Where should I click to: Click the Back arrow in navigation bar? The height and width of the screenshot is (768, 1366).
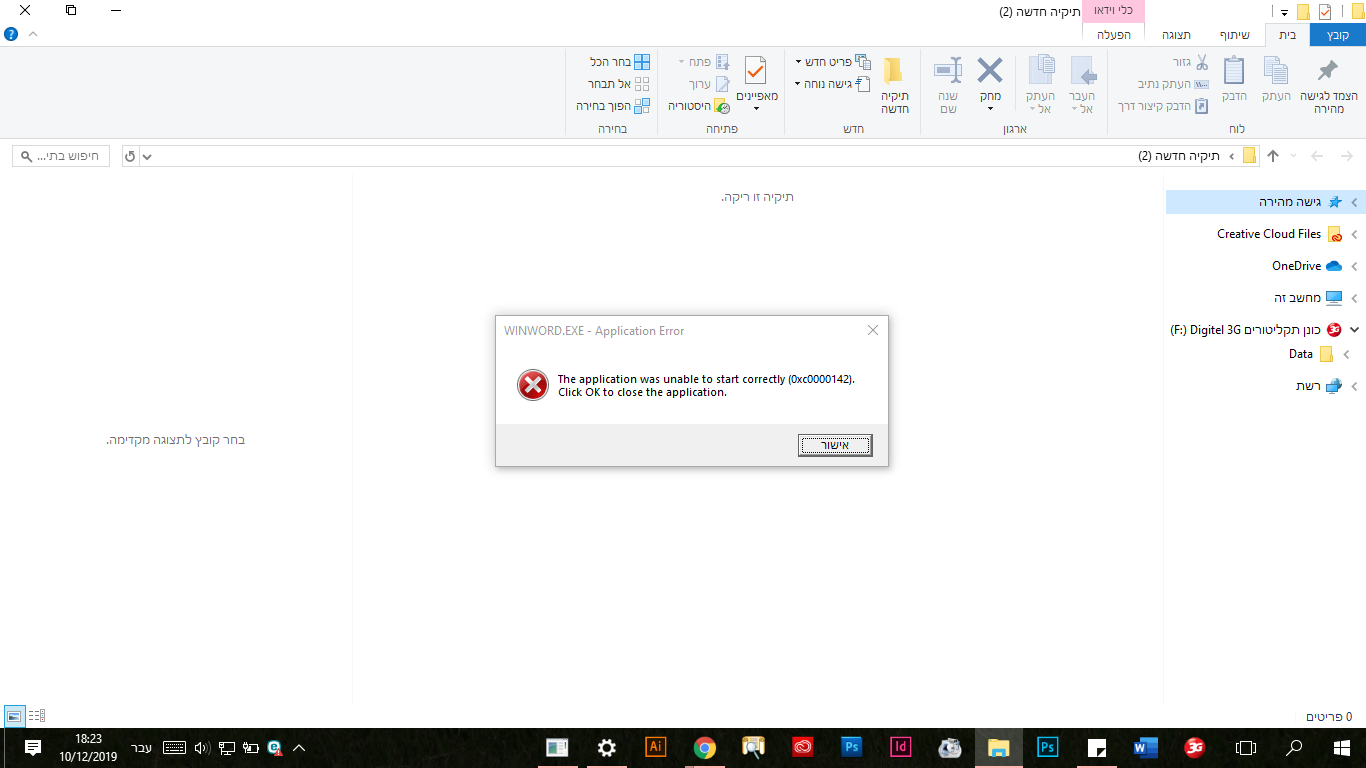[1346, 156]
